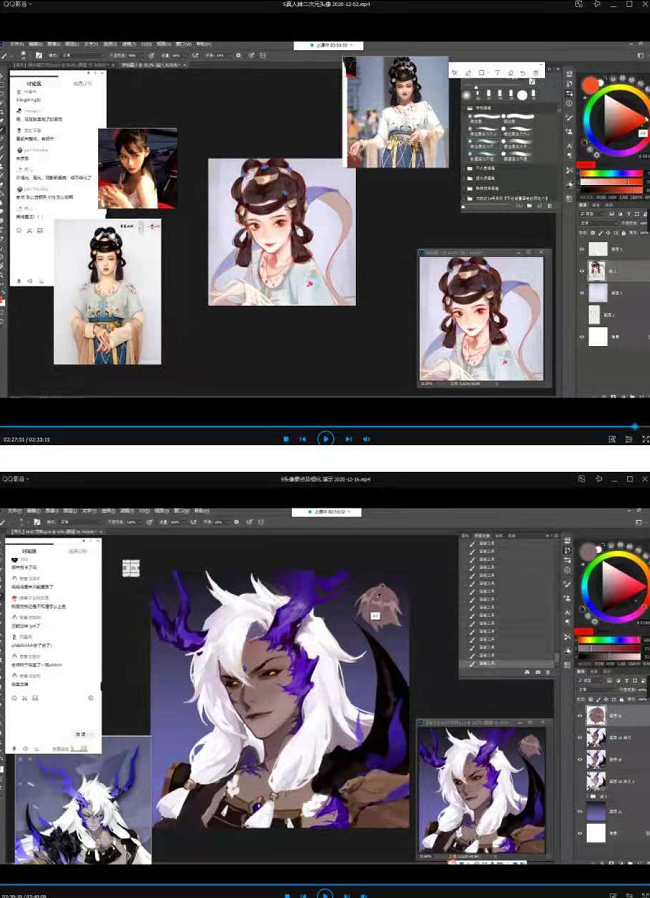Viewport: 650px width, 898px height.
Task: Open layer blend mode dropdown in hanfu-girl recording
Action: pos(599,223)
